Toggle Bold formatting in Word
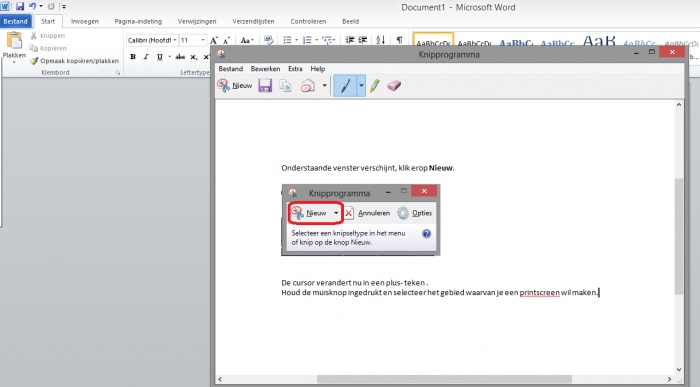700x387 pixels. tap(133, 57)
